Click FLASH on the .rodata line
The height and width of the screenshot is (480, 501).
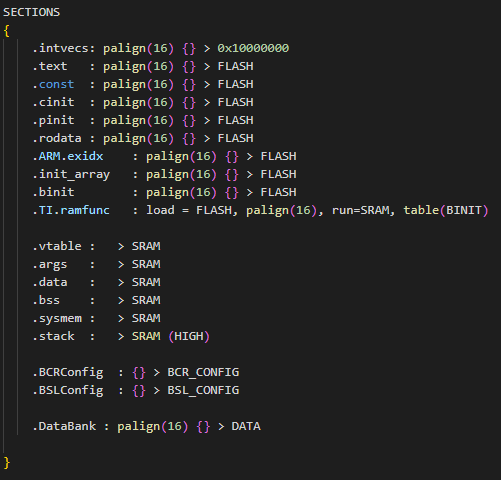point(235,138)
